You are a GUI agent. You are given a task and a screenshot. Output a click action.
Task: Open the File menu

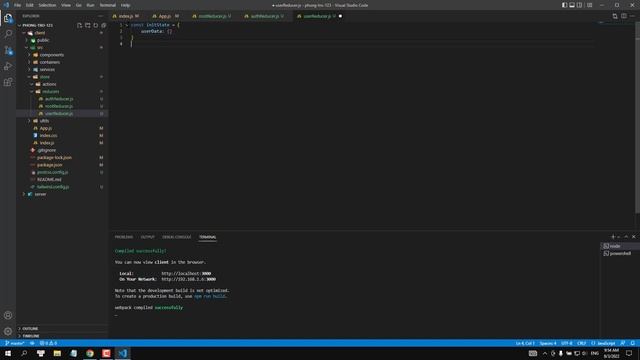[x=18, y=5]
